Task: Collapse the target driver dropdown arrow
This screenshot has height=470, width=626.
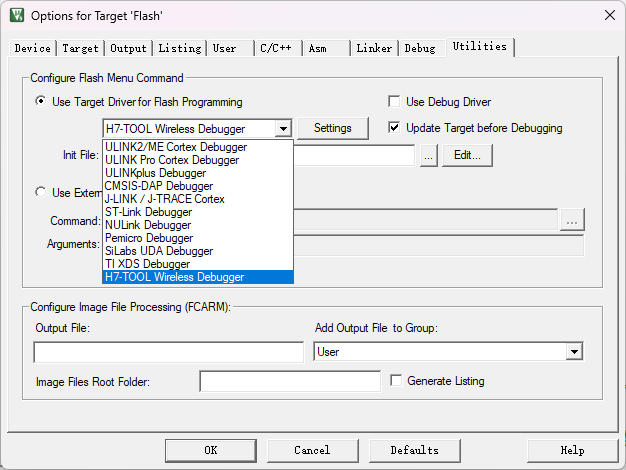Action: click(x=283, y=129)
